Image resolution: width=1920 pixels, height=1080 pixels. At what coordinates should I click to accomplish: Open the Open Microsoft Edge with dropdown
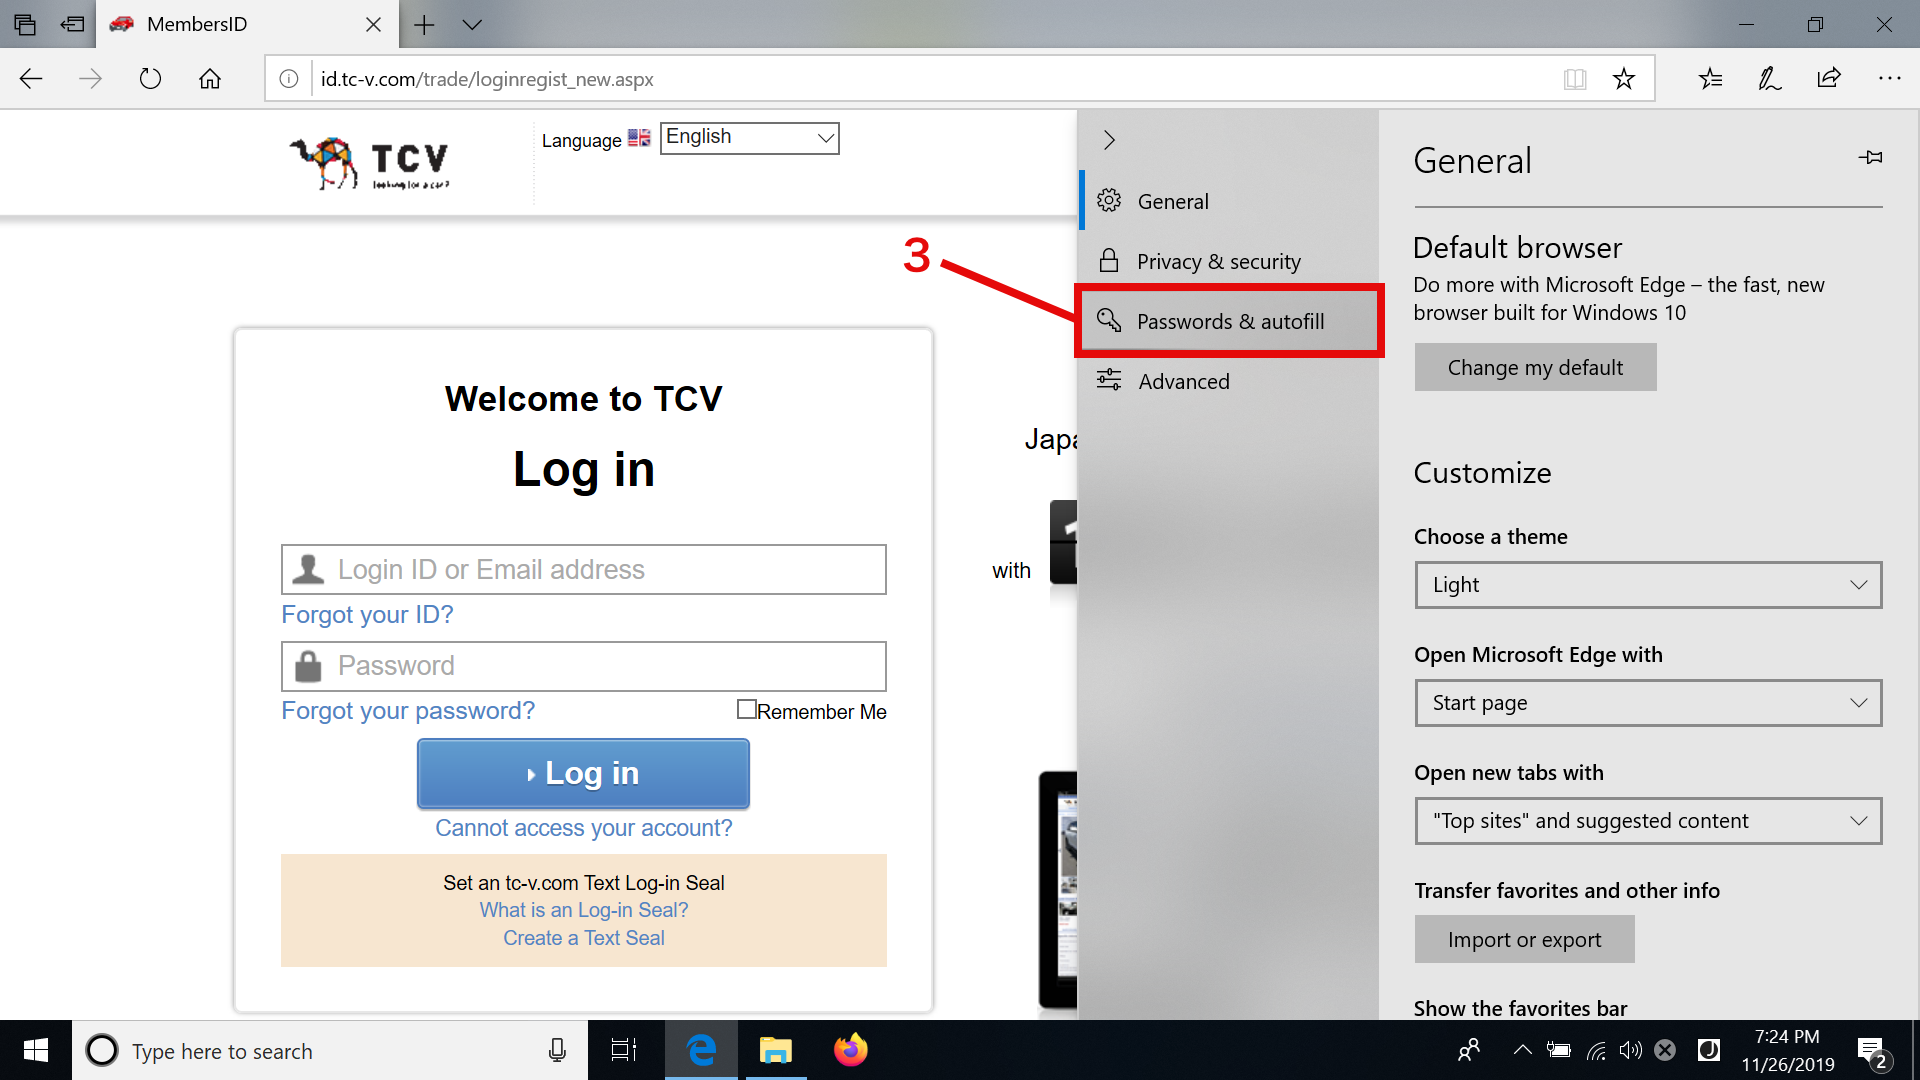tap(1648, 703)
